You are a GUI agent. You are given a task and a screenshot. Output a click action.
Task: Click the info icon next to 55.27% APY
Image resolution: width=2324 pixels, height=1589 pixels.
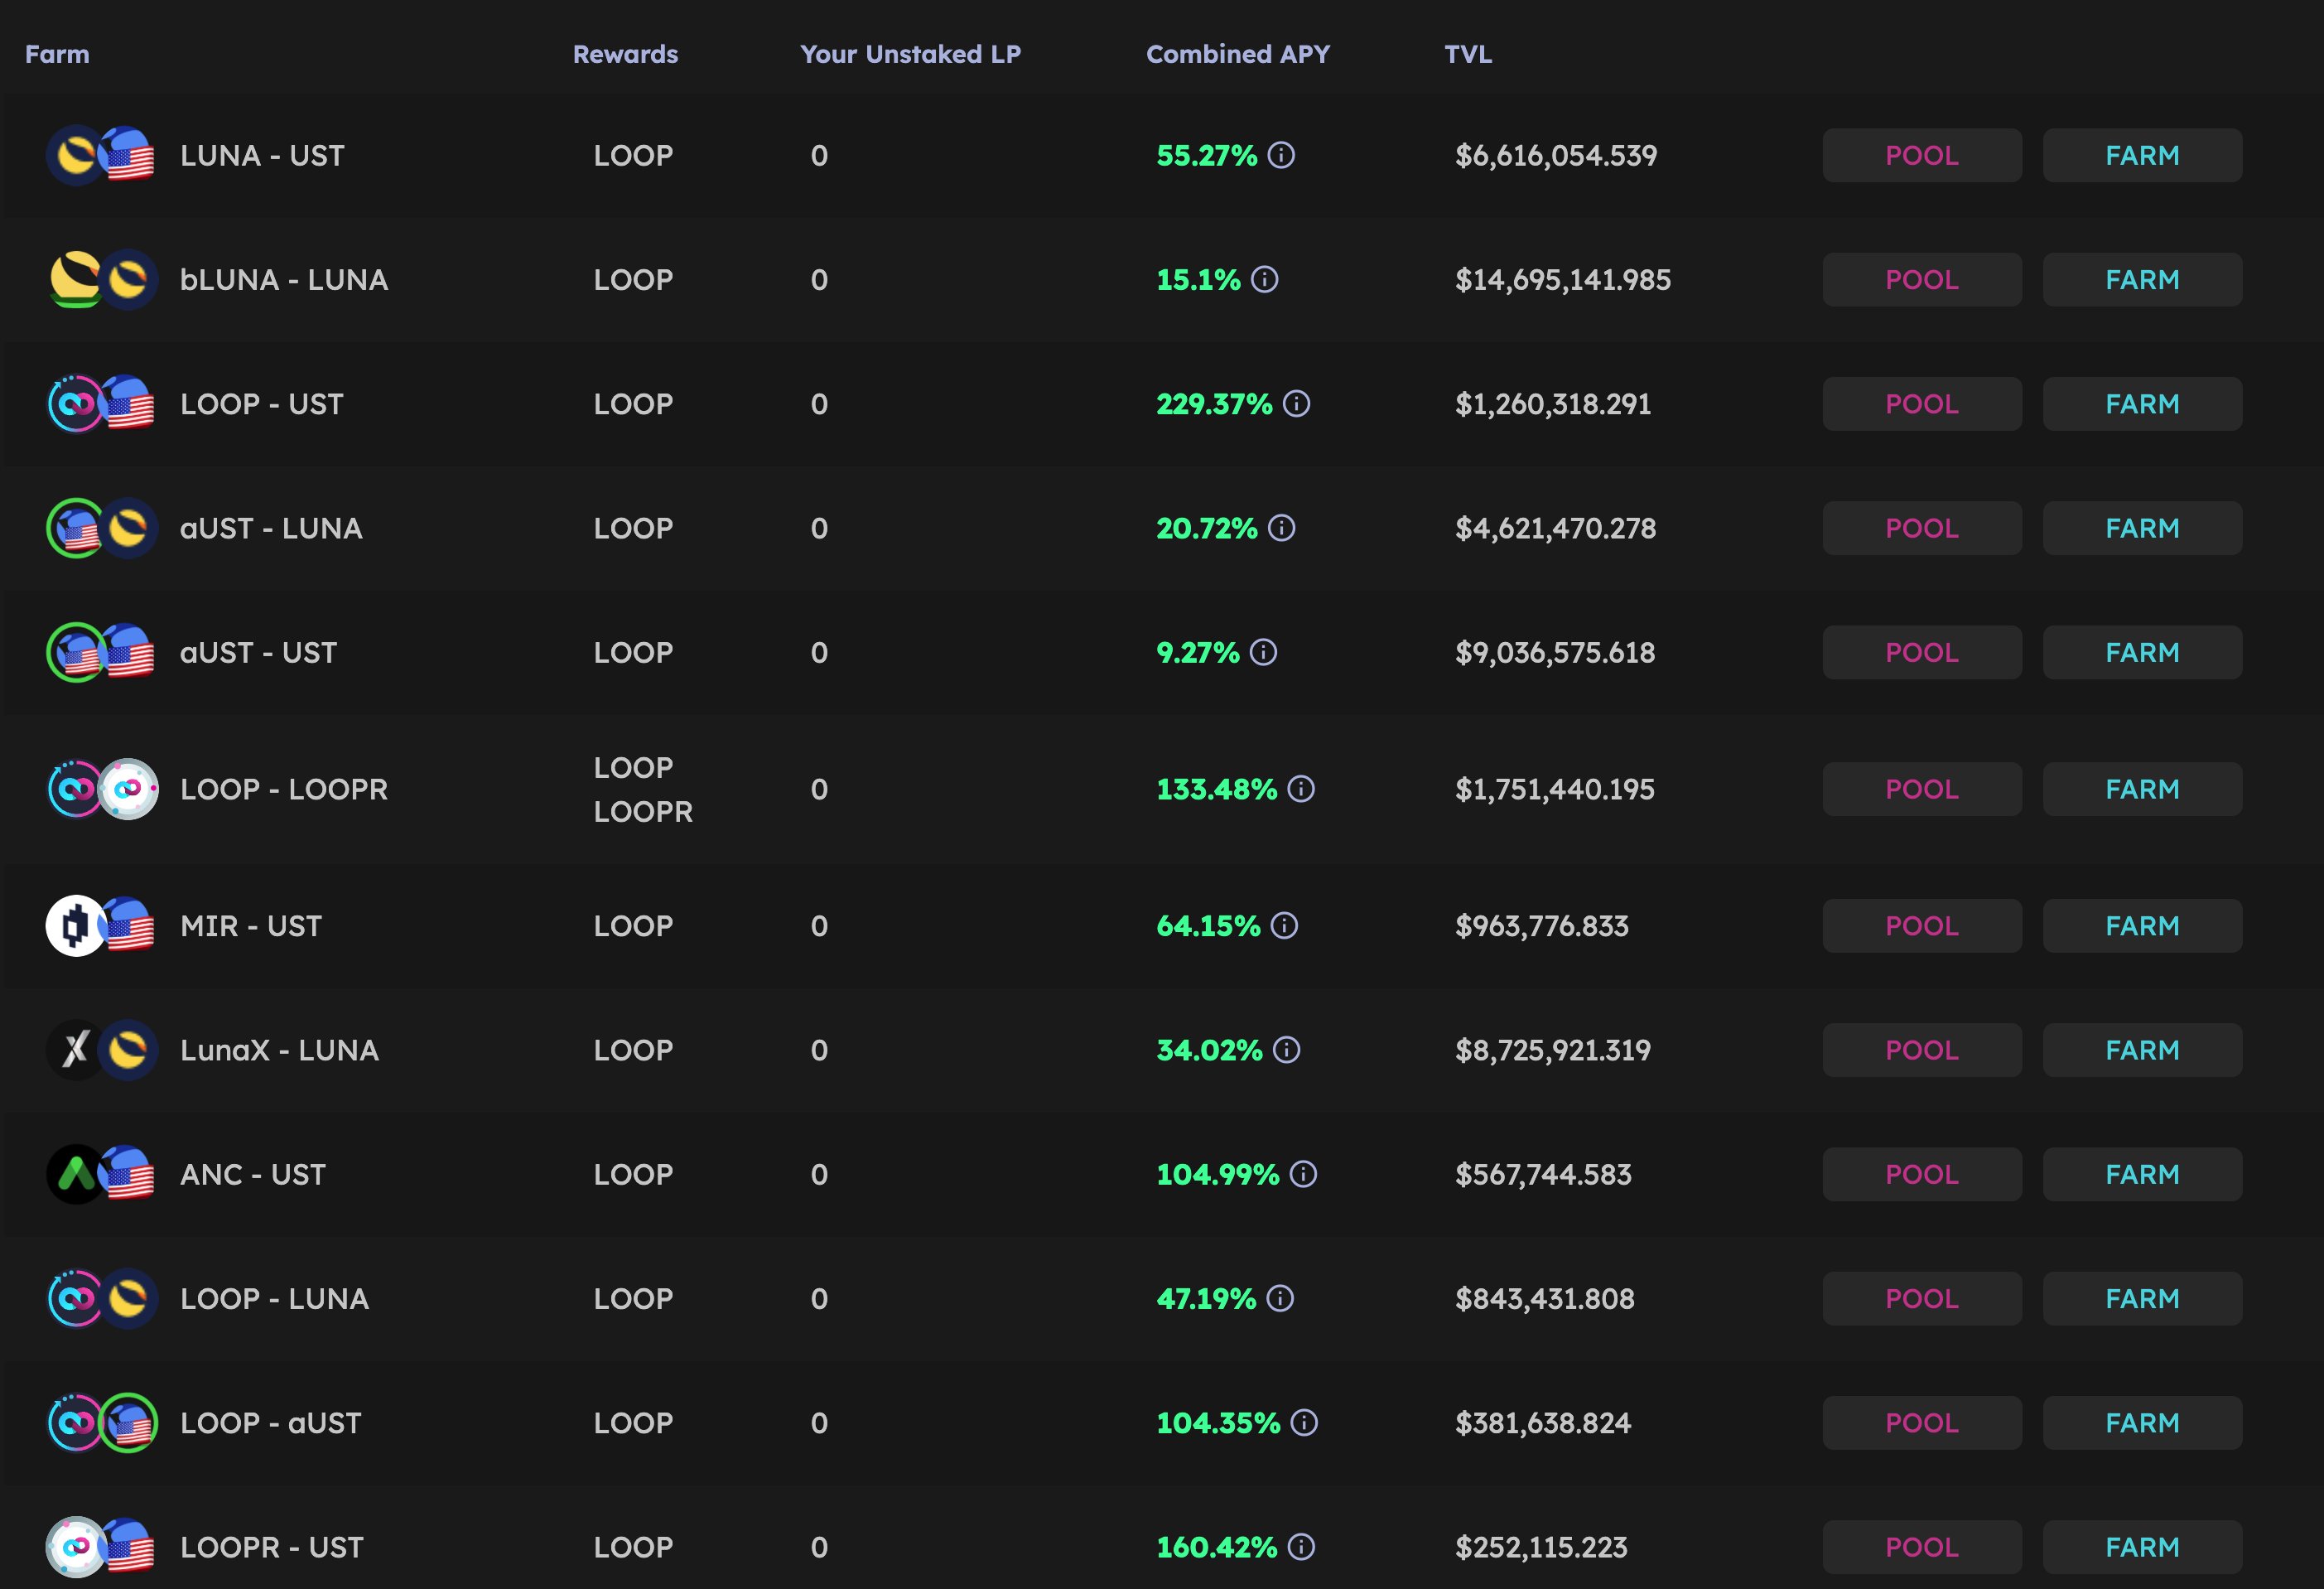1281,155
